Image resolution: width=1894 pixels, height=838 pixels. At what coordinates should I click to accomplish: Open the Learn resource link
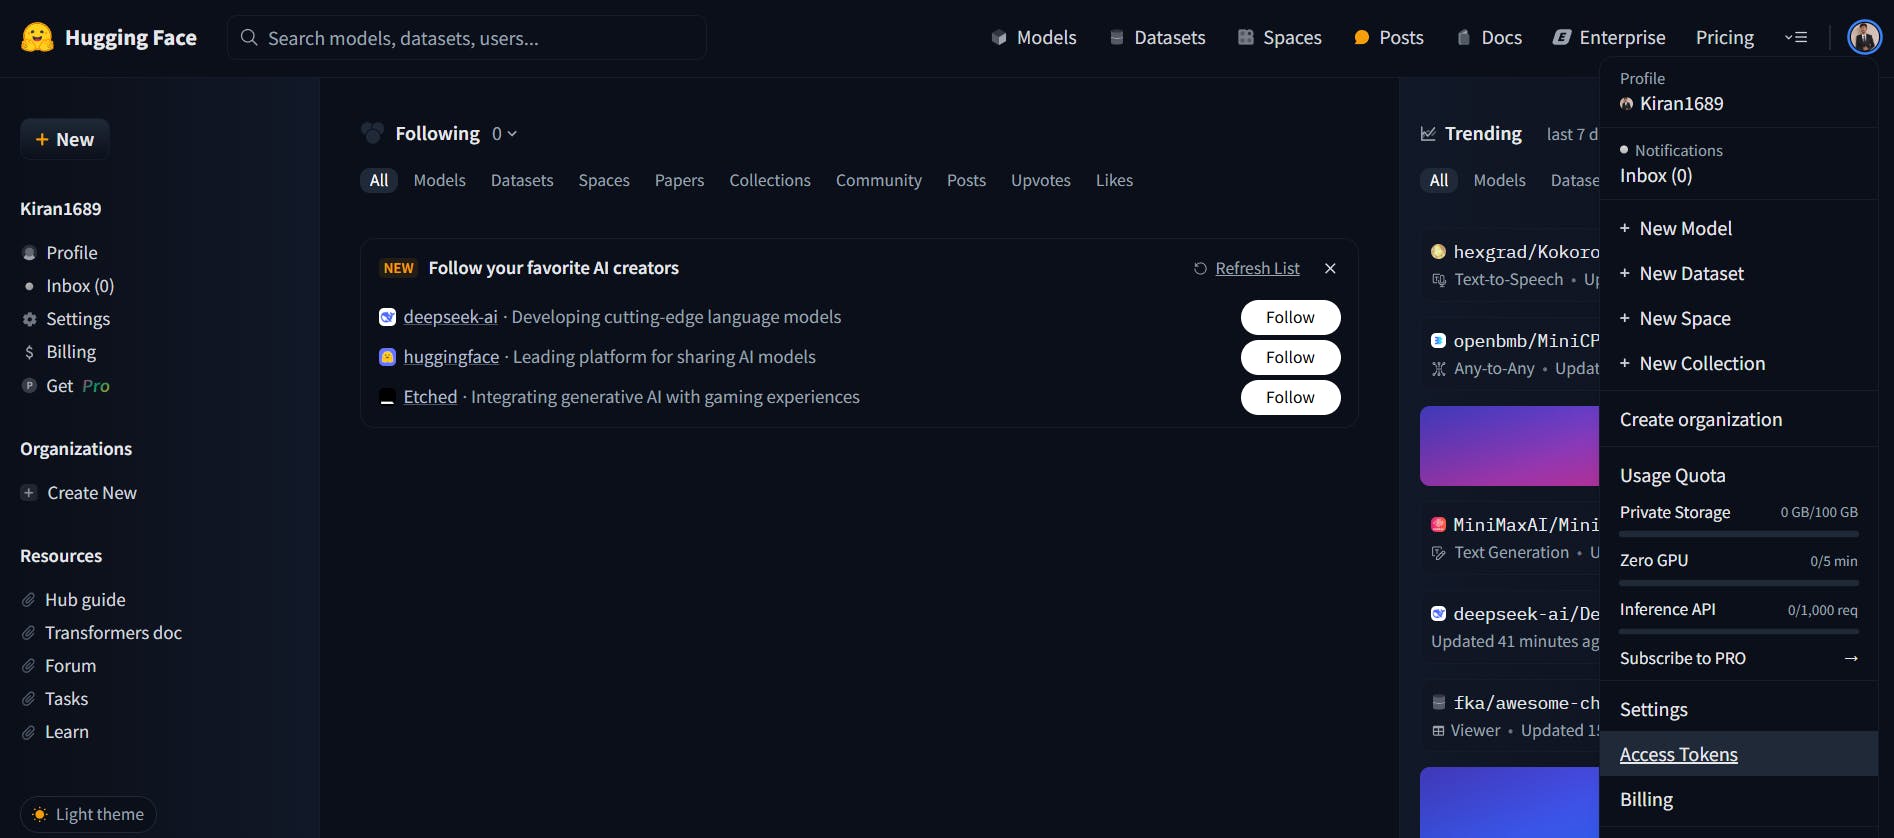point(55,732)
